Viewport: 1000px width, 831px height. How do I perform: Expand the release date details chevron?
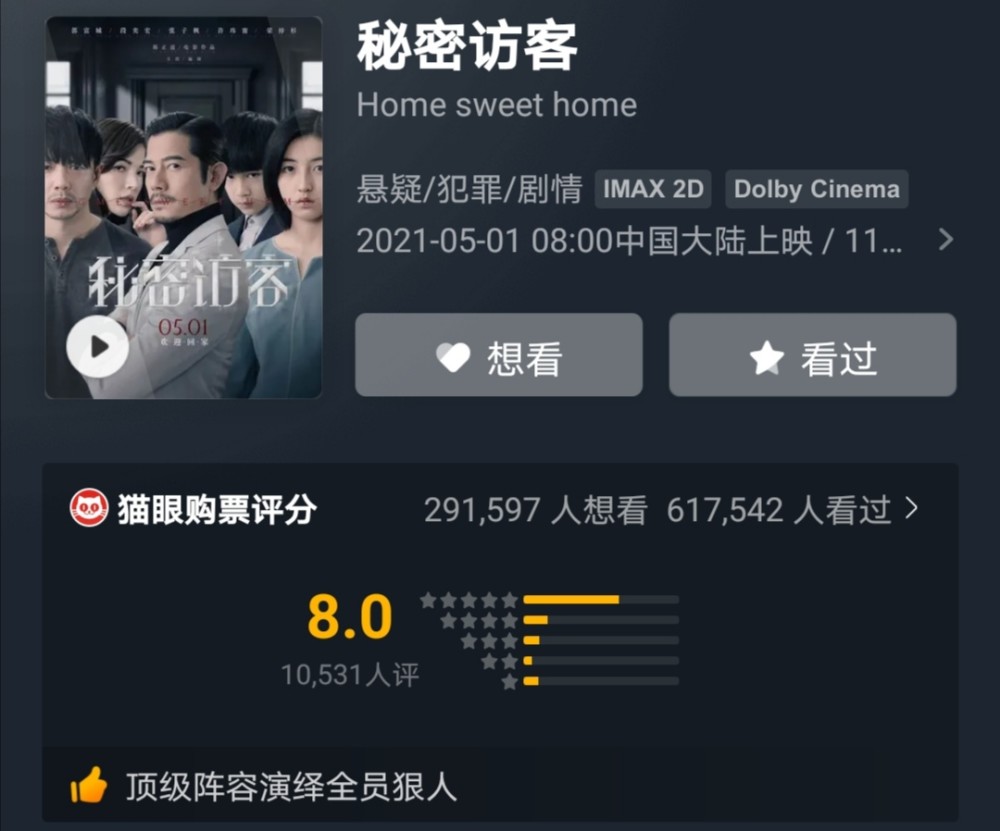[946, 240]
